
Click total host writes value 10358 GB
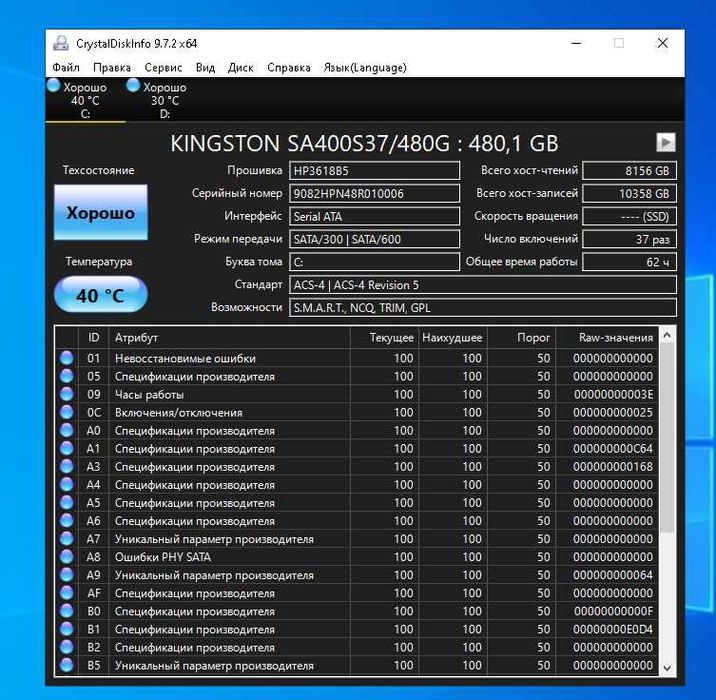pyautogui.click(x=629, y=193)
